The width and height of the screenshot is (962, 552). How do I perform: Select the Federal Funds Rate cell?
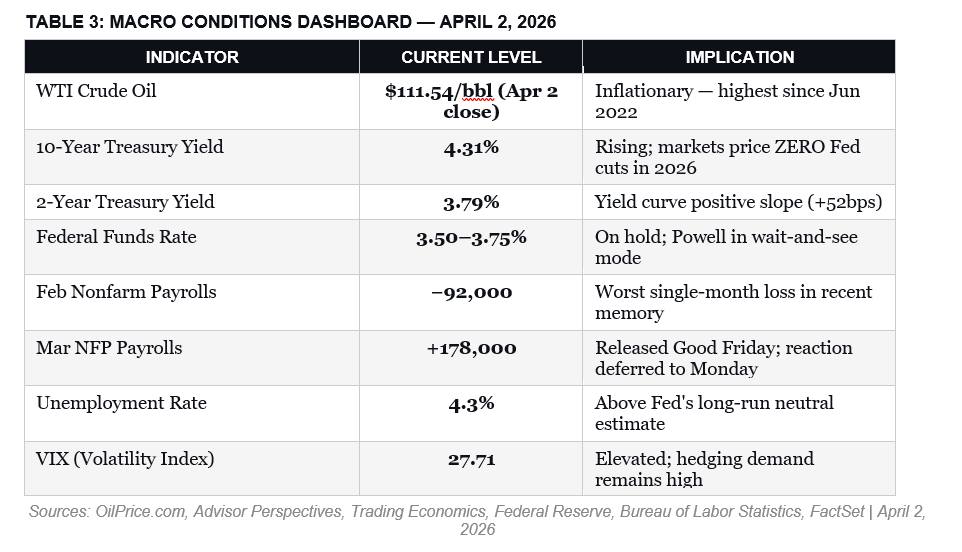(x=116, y=237)
